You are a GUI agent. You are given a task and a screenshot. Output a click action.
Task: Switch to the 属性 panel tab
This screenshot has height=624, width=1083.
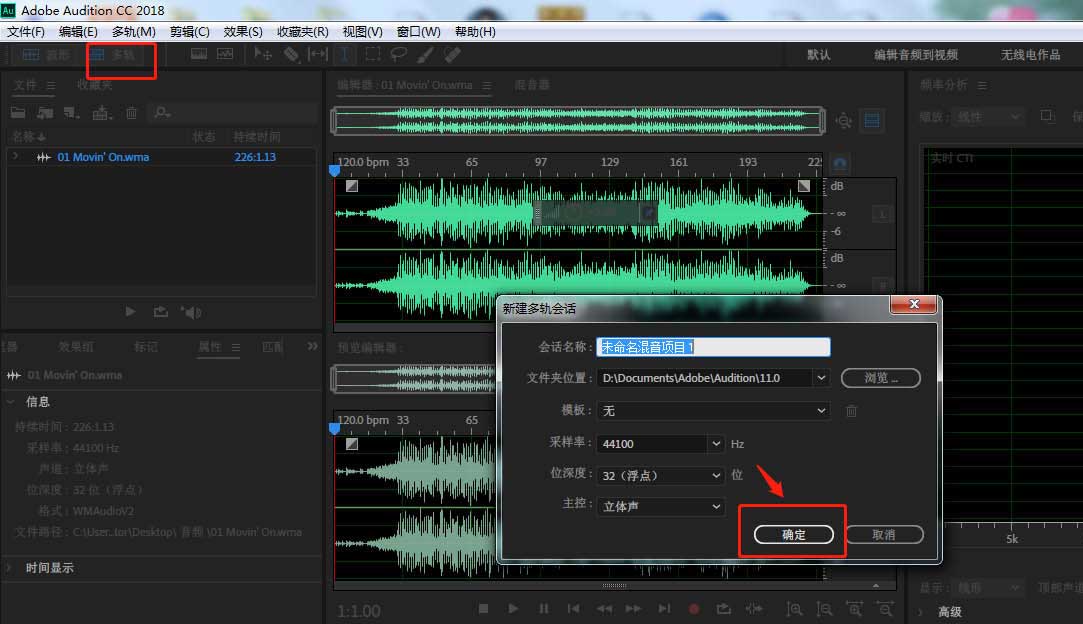coord(210,346)
